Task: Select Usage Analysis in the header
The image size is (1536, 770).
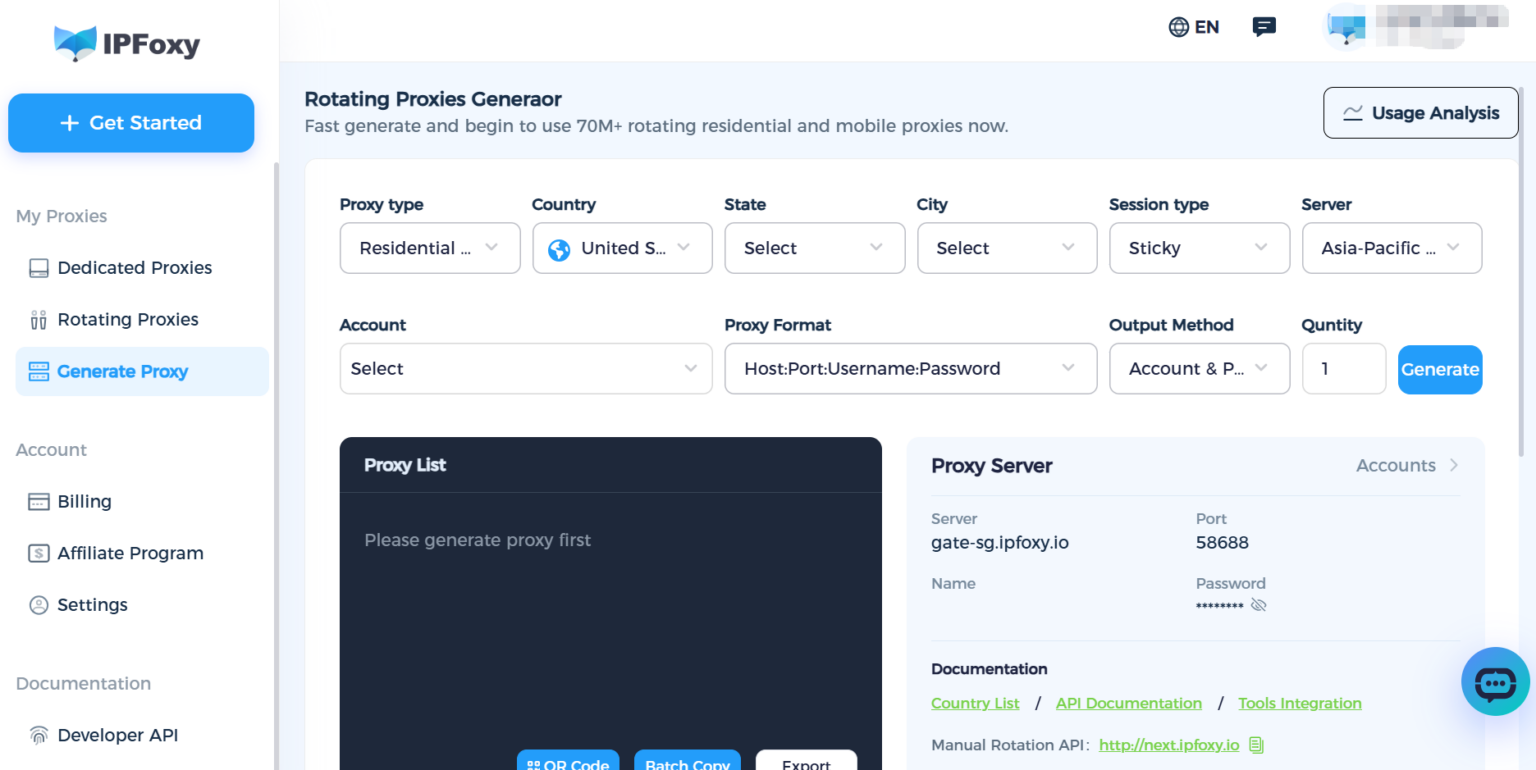Action: coord(1420,113)
